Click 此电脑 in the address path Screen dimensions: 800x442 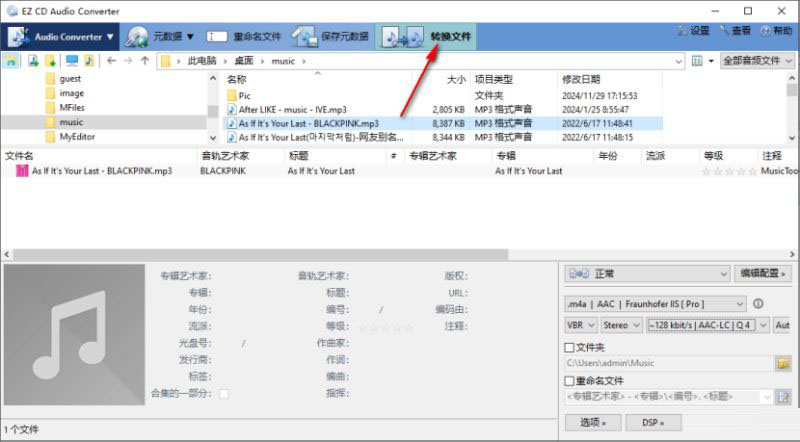tap(202, 61)
